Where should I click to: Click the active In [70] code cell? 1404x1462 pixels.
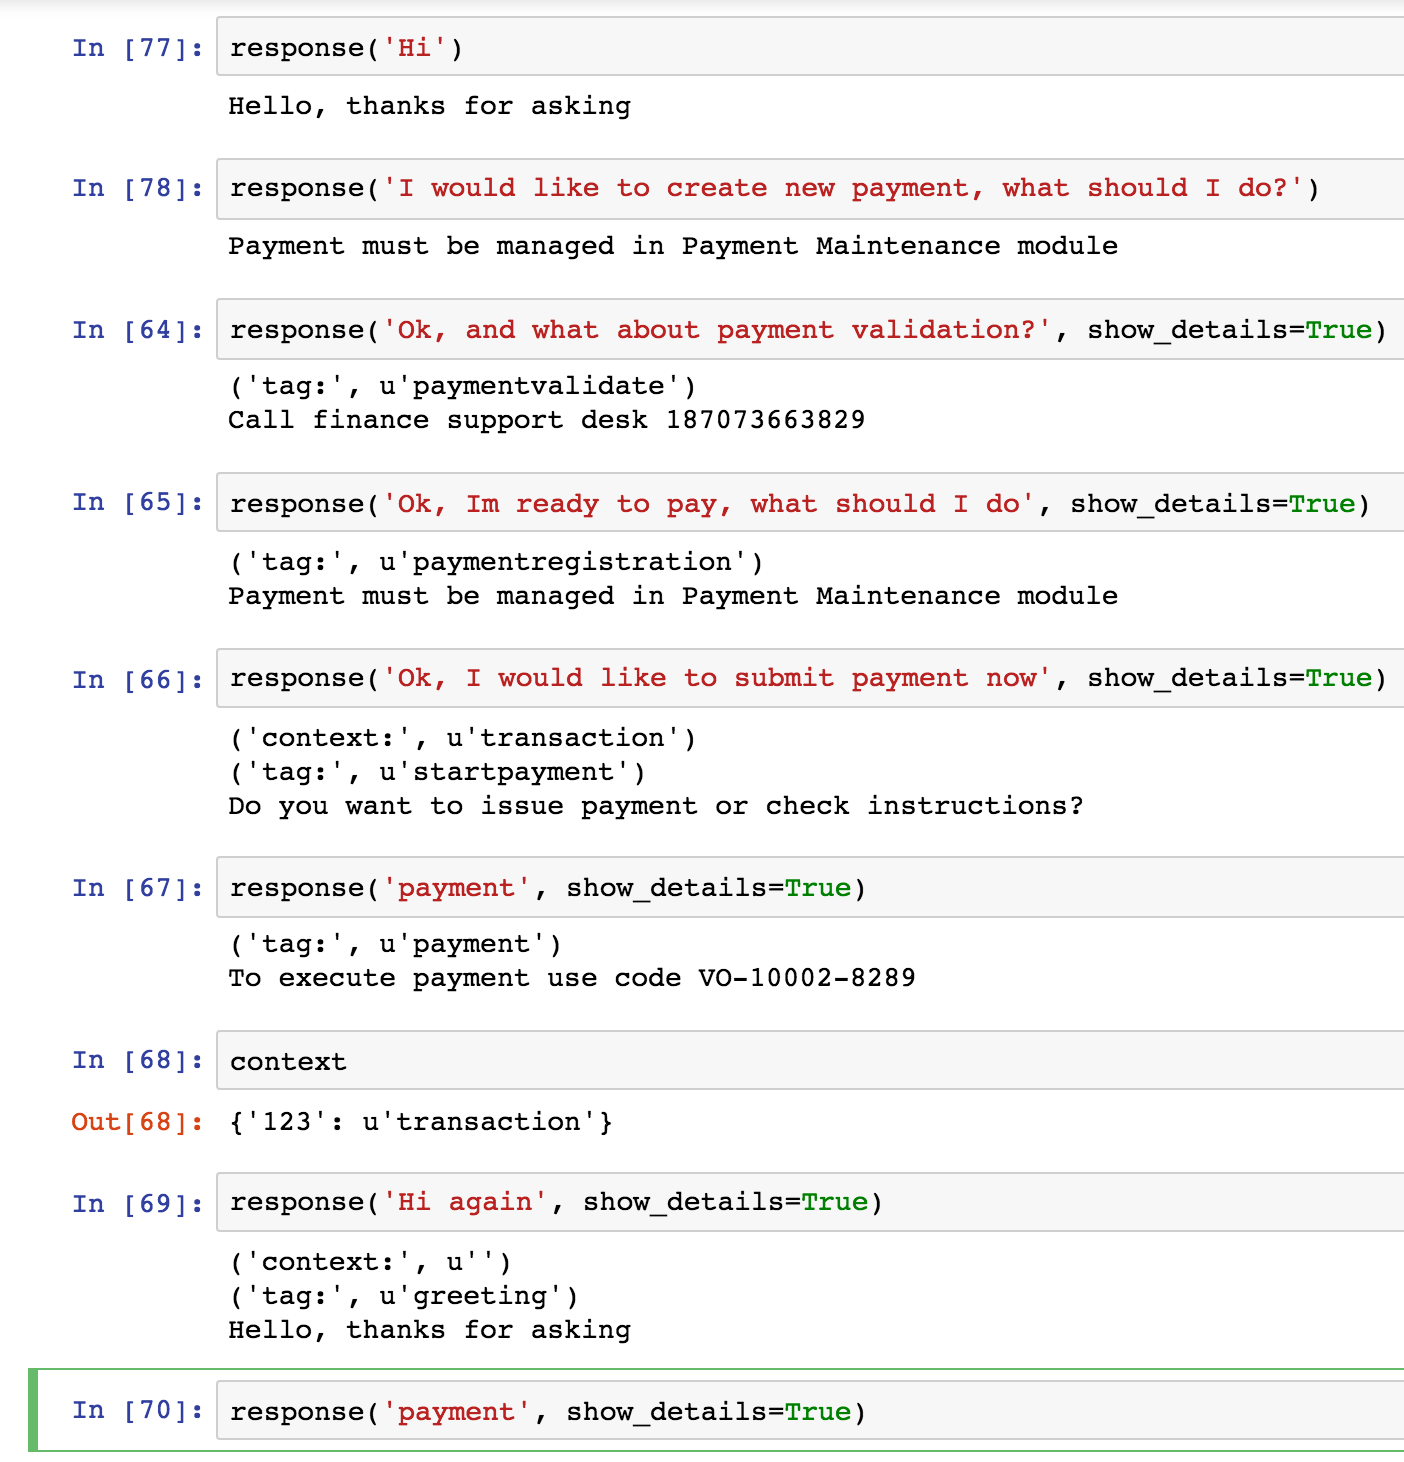[x=810, y=1411]
